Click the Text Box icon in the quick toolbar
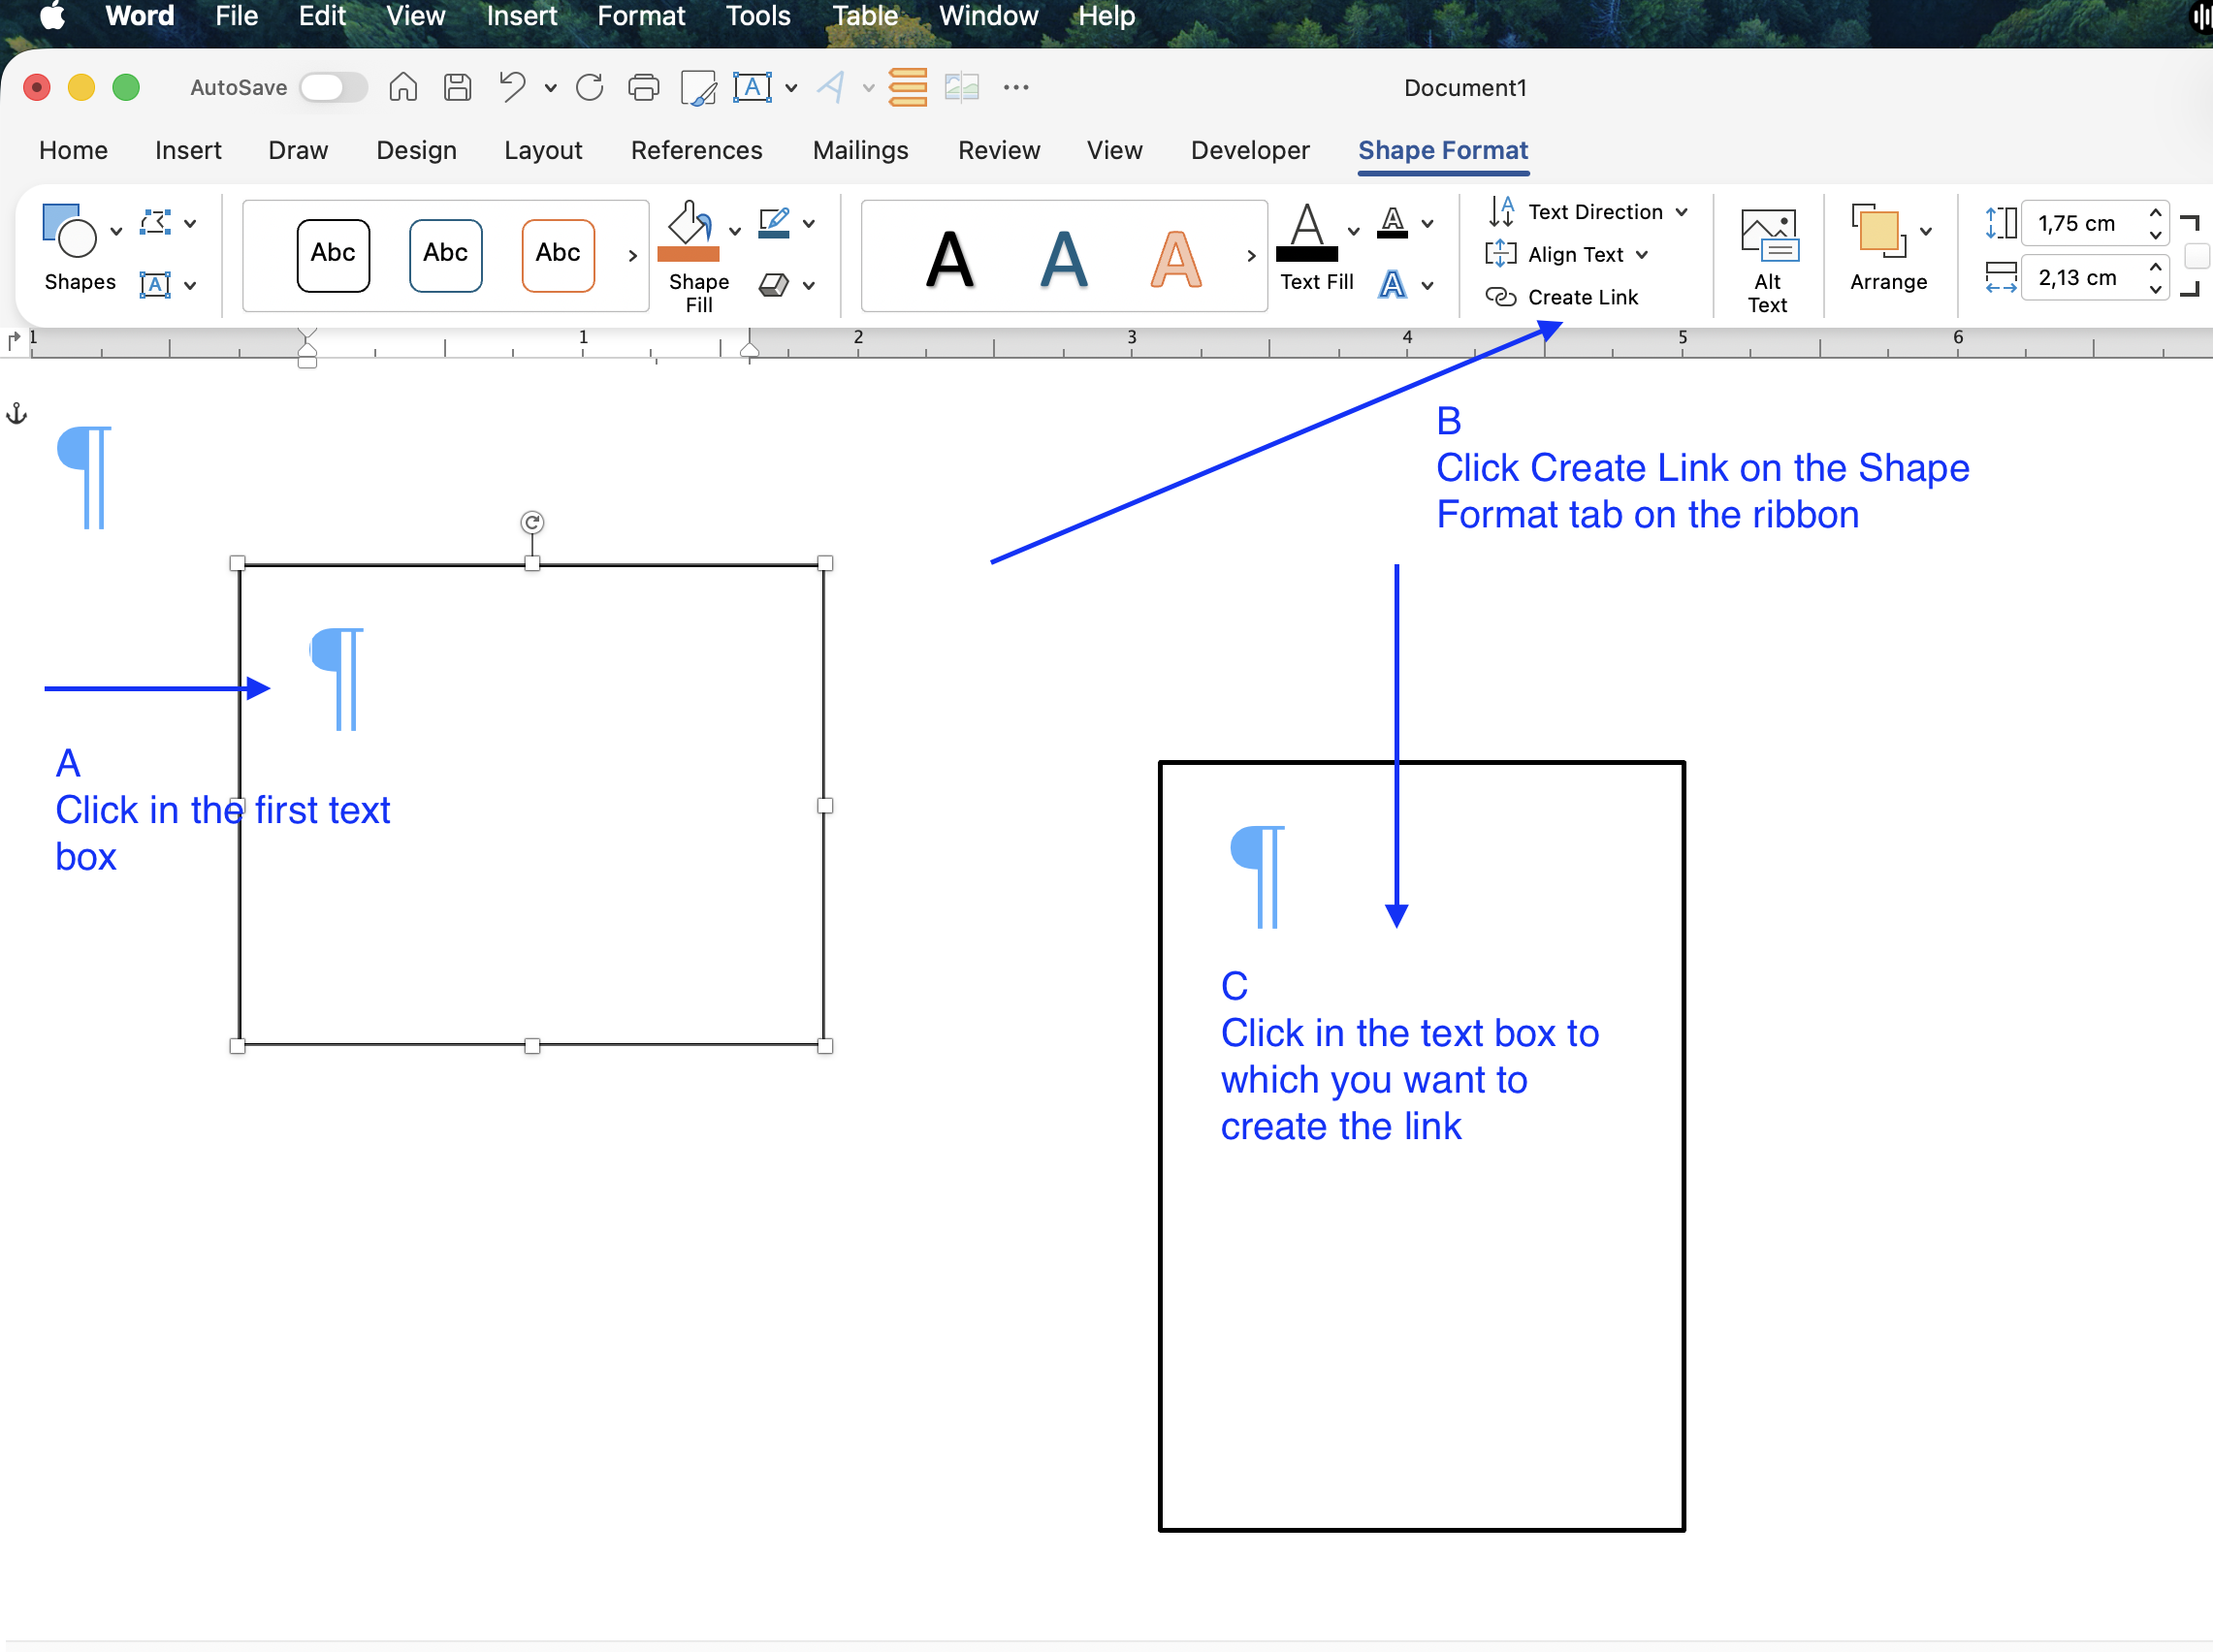 [x=752, y=87]
